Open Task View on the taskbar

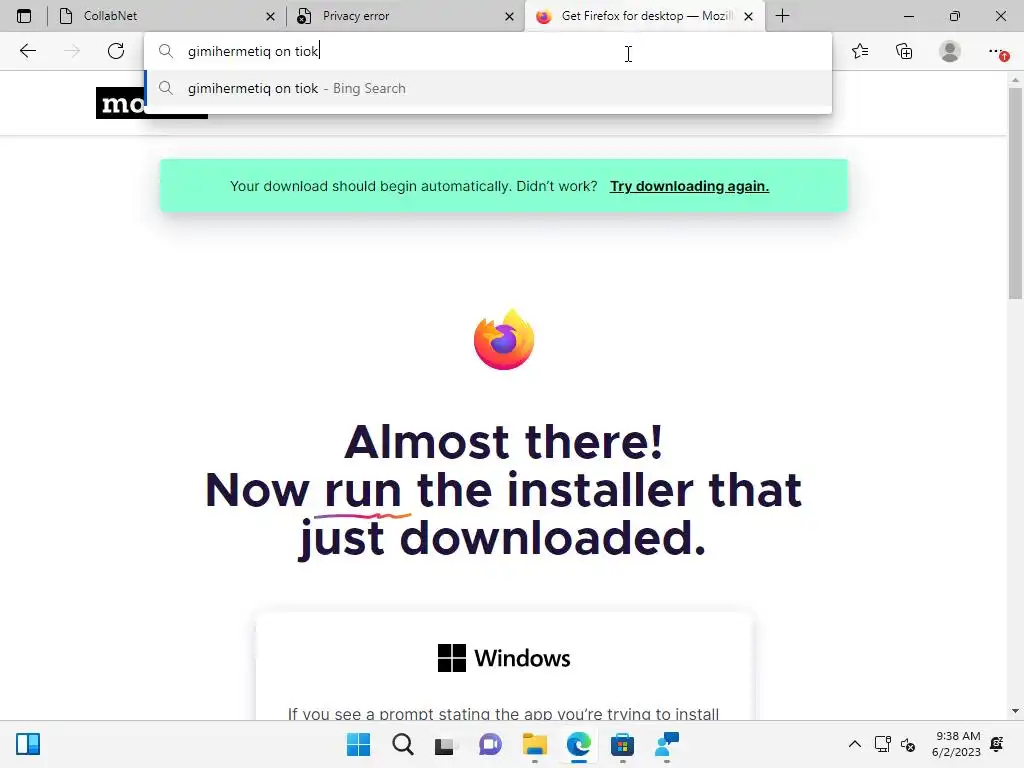click(x=446, y=744)
